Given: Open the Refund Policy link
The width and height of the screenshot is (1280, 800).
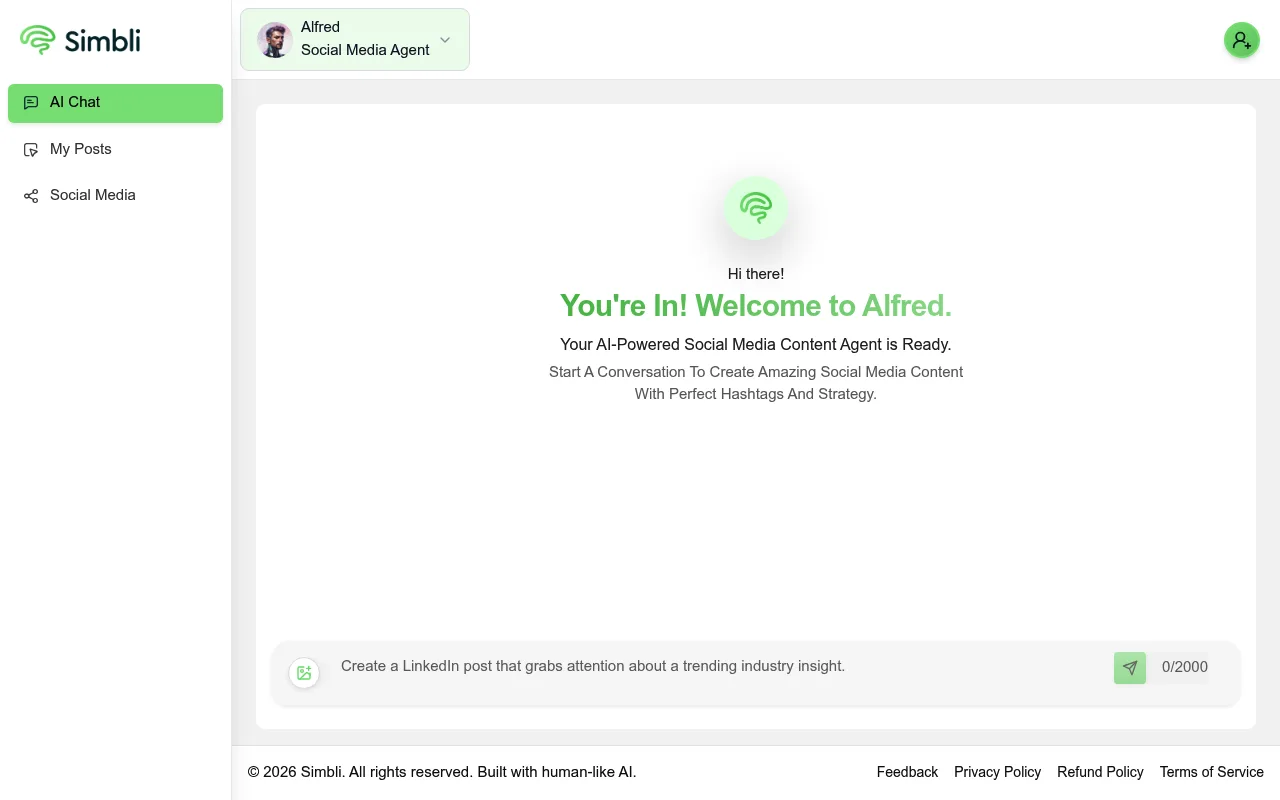Looking at the screenshot, I should (x=1100, y=772).
